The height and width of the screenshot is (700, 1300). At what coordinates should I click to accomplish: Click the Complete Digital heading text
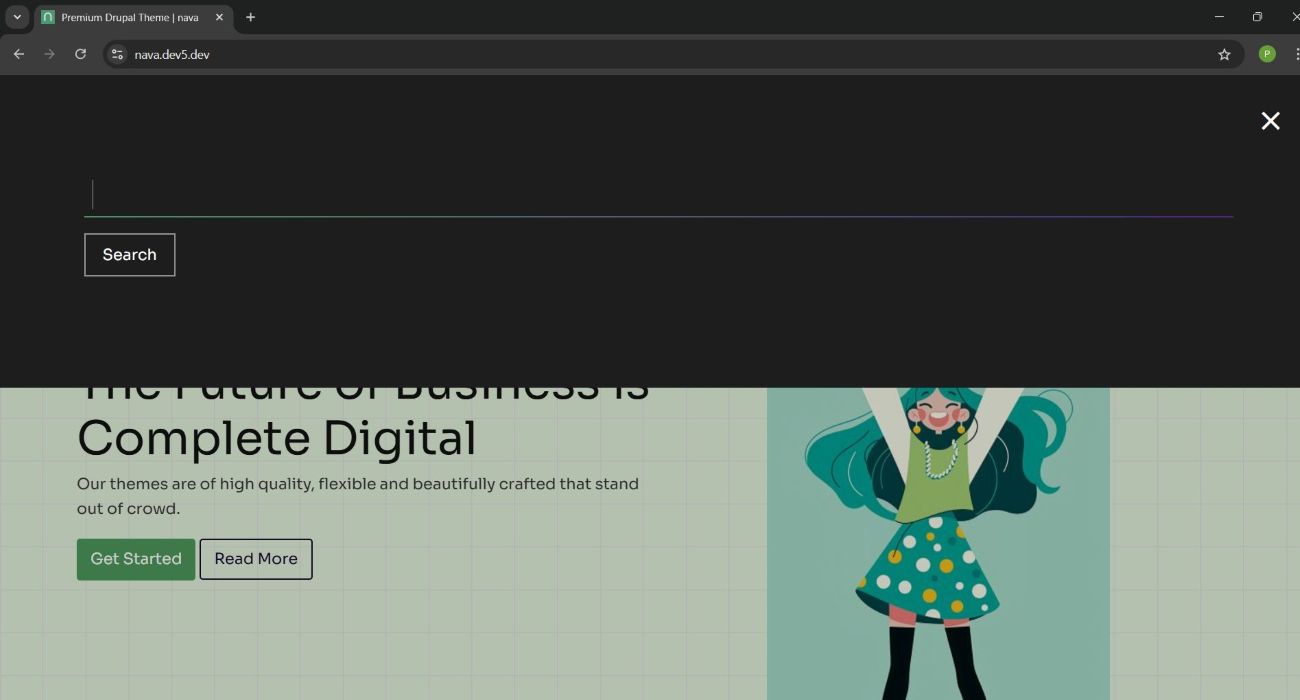click(x=277, y=439)
